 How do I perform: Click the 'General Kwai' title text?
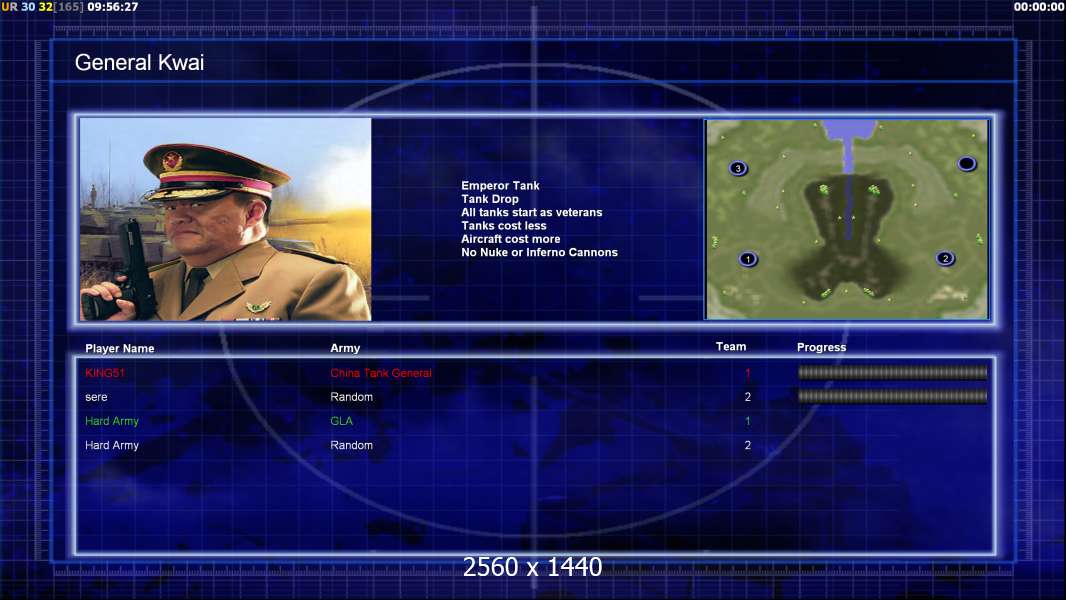pyautogui.click(x=139, y=63)
